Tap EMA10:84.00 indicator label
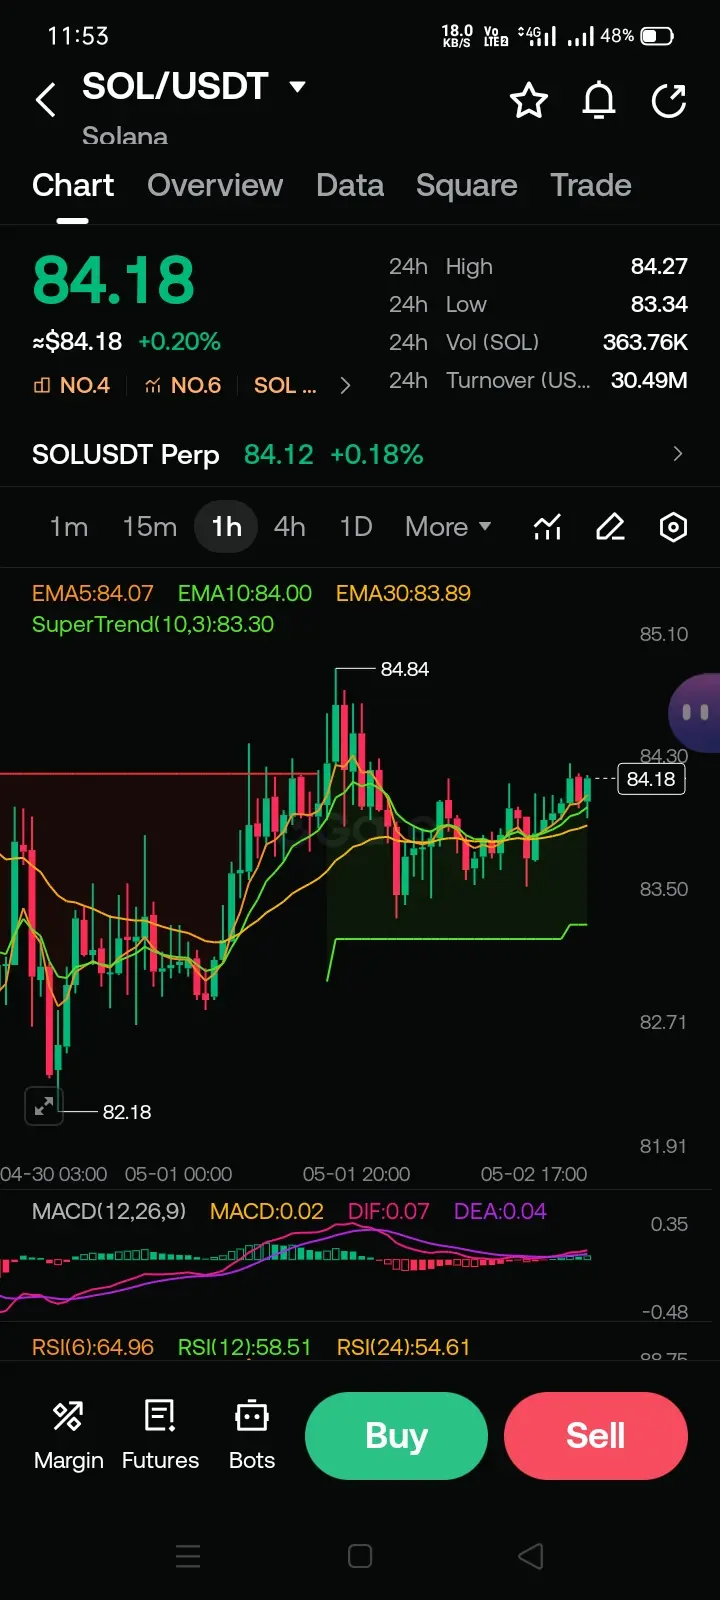Image resolution: width=720 pixels, height=1600 pixels. pyautogui.click(x=245, y=593)
